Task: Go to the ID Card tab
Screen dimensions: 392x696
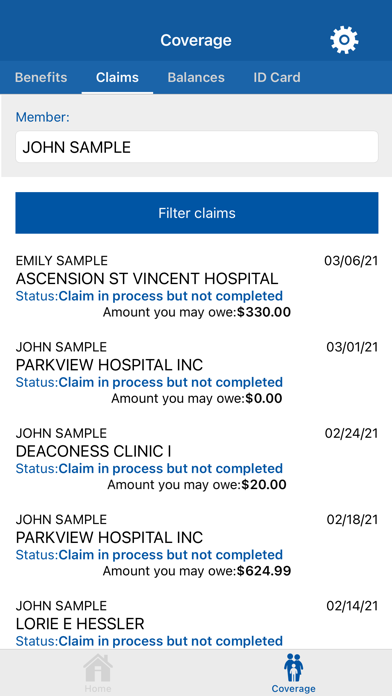Action: (277, 77)
